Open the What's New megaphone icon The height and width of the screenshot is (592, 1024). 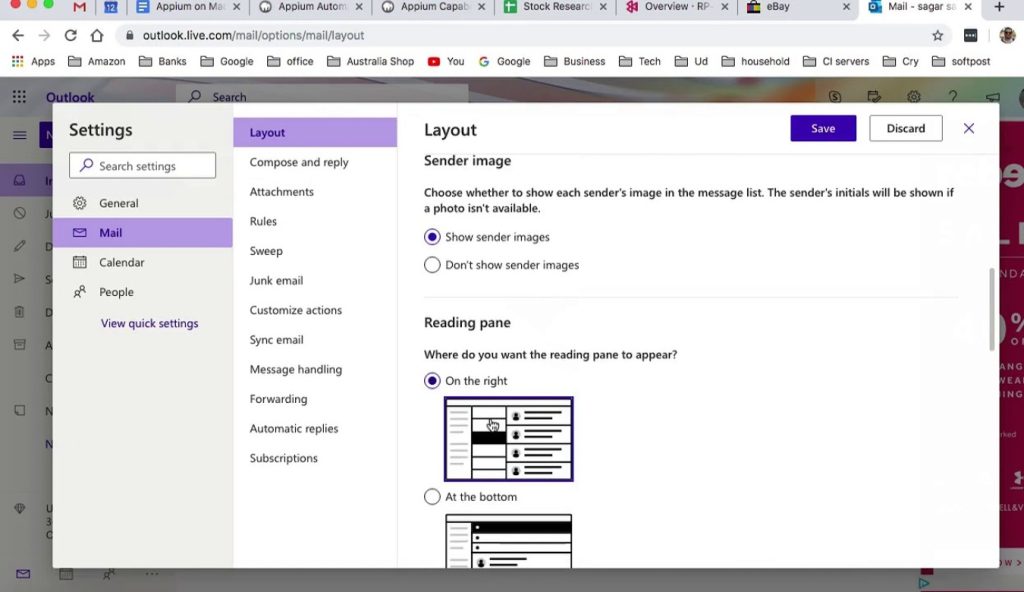(991, 97)
